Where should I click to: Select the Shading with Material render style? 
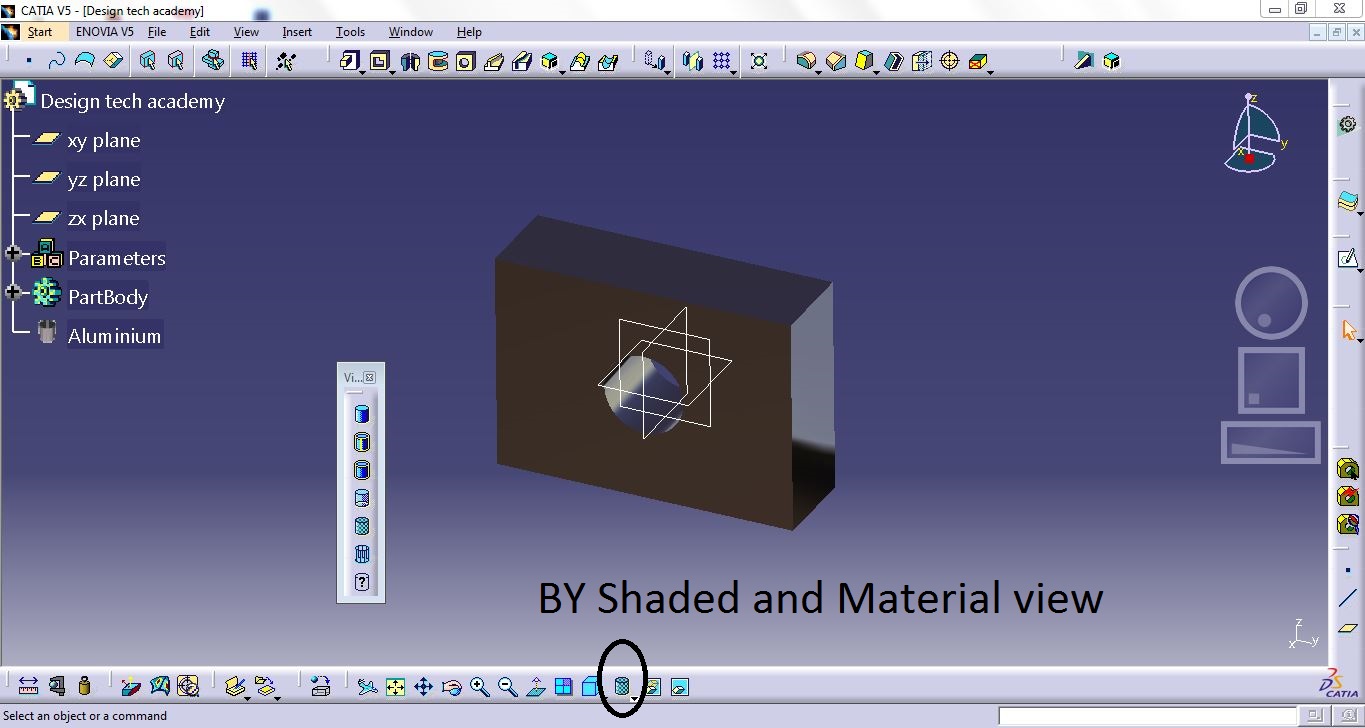(624, 687)
